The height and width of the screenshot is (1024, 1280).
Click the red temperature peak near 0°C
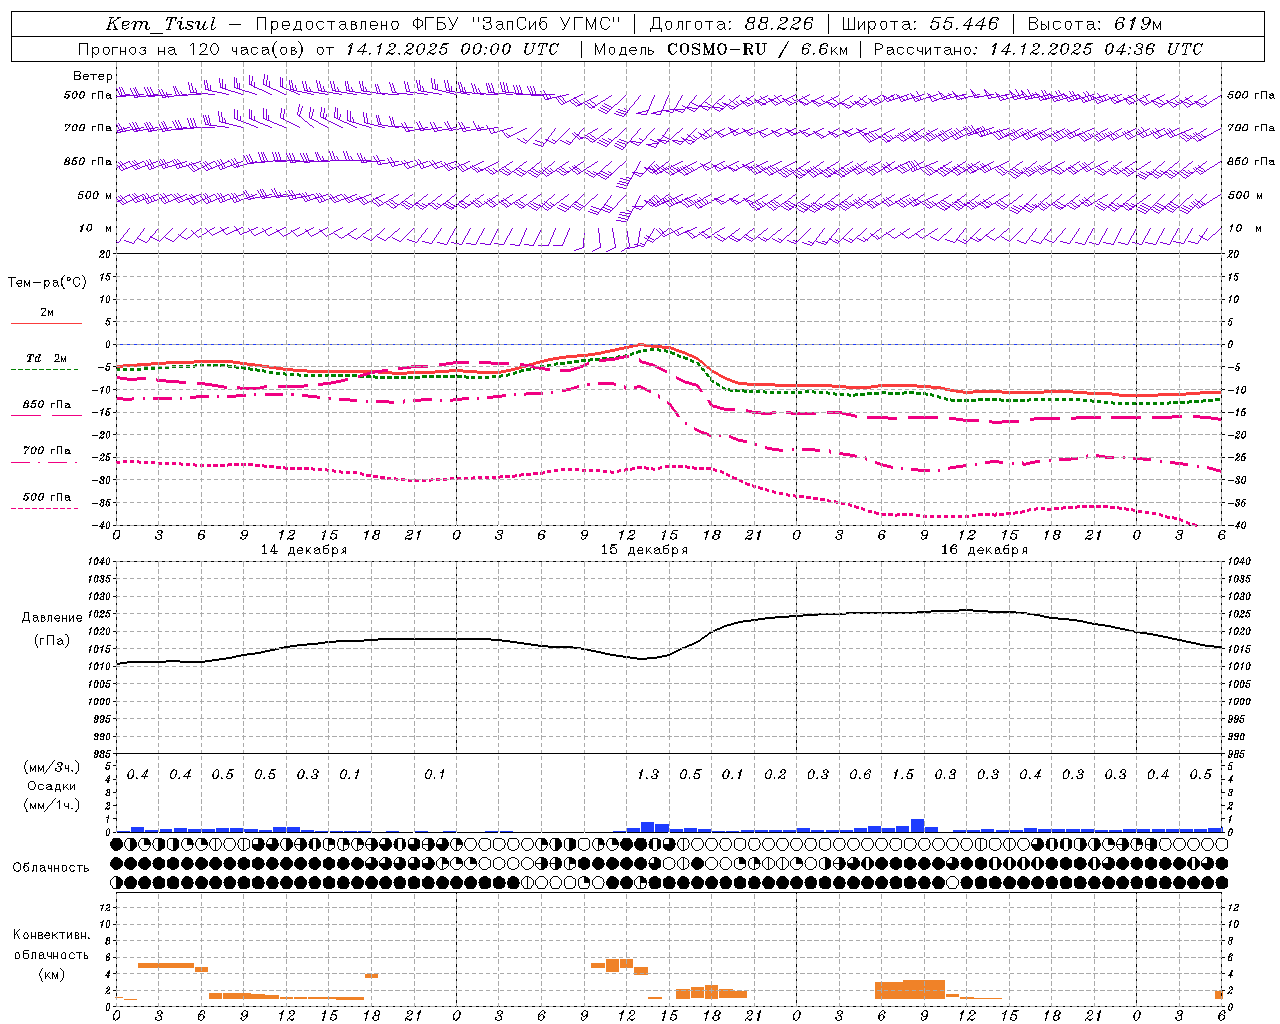tap(641, 345)
